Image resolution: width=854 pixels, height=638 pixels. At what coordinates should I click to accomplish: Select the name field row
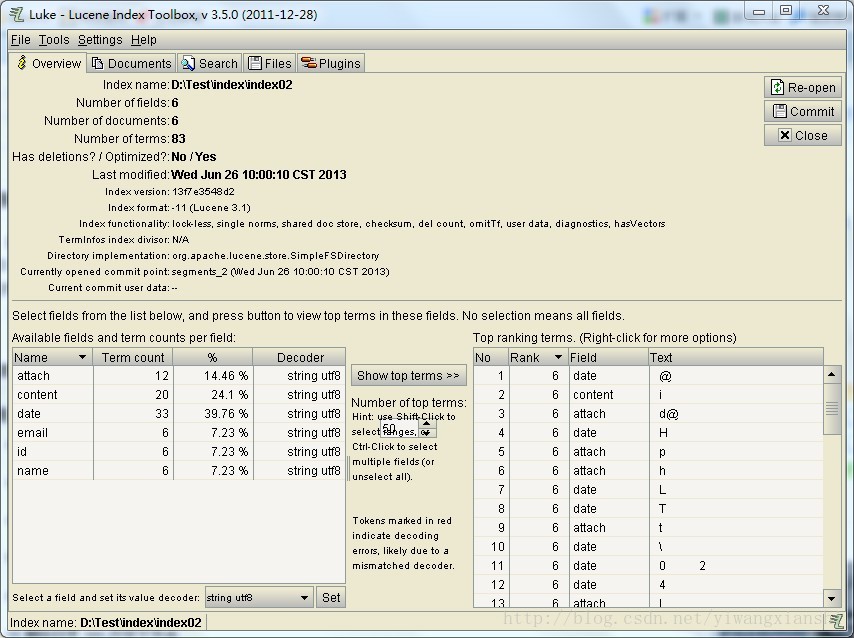click(179, 471)
